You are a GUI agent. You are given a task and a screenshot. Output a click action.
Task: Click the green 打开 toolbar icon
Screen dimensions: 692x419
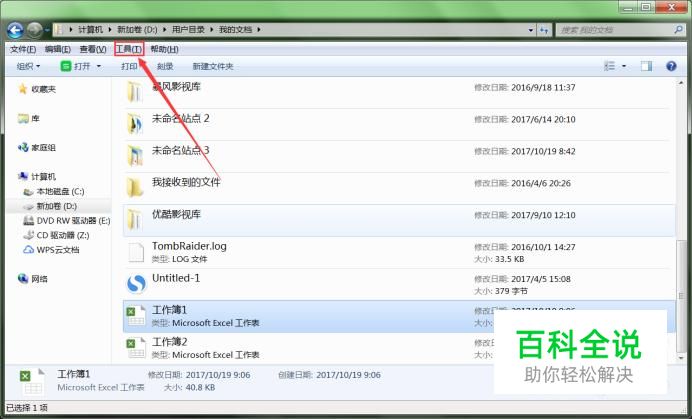[x=66, y=66]
